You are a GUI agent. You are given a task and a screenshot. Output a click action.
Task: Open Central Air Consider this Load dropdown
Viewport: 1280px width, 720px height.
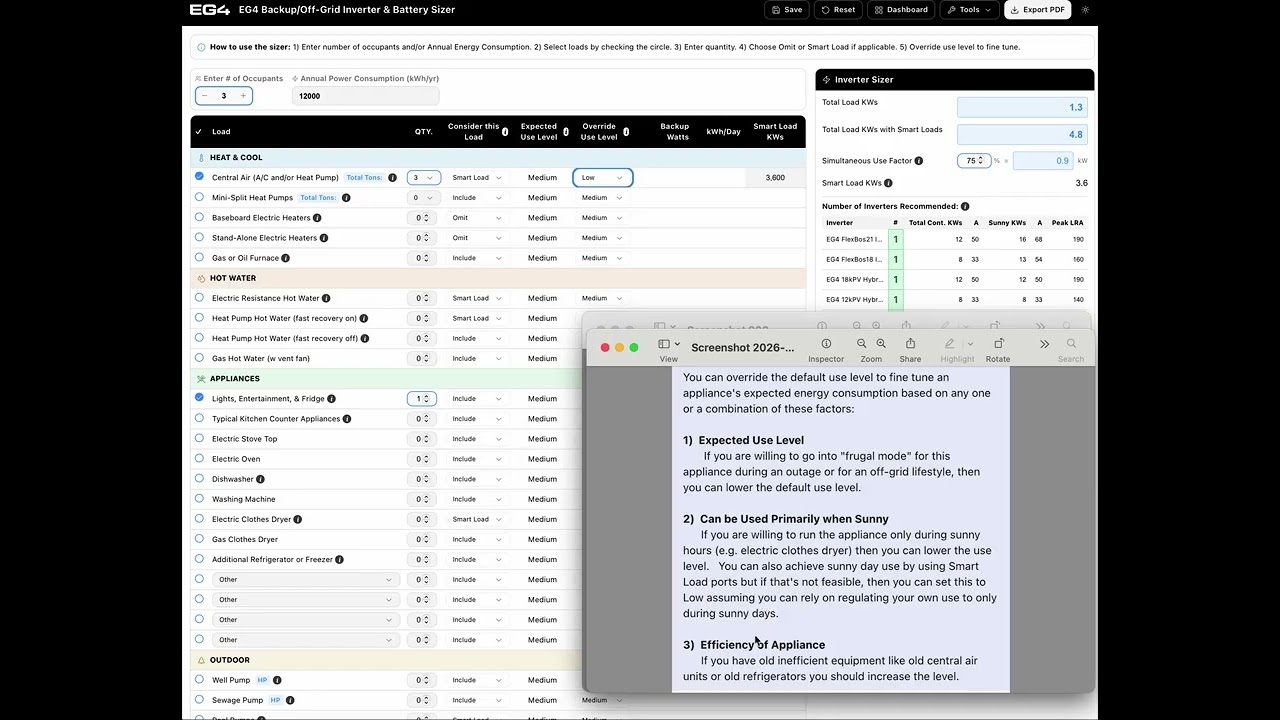(x=477, y=178)
